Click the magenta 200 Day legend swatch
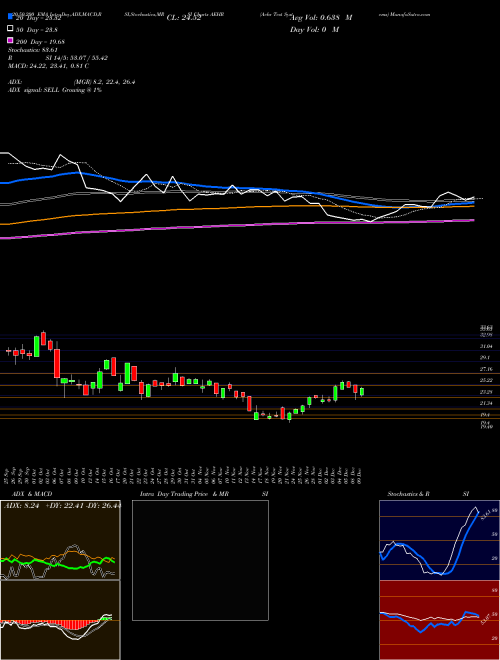This screenshot has height=660, width=500. pos(11,40)
